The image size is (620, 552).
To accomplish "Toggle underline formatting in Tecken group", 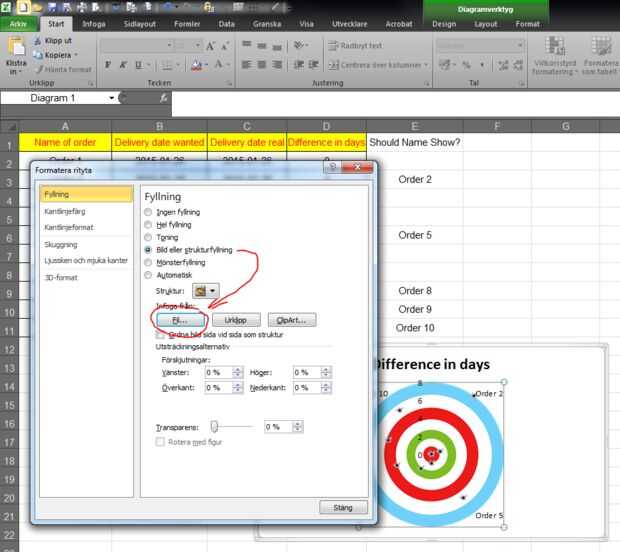I will pos(138,64).
